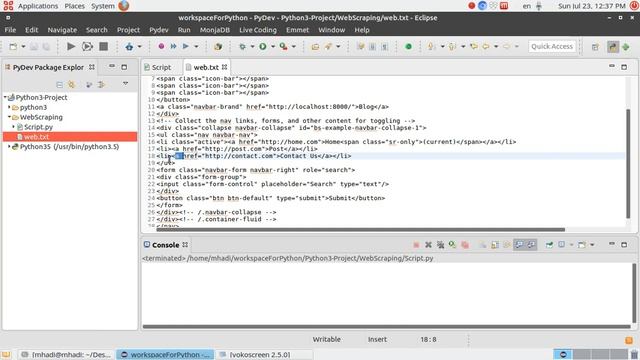The width and height of the screenshot is (640, 360).
Task: Open the Debug icon dropdown arrow
Action: [252, 47]
